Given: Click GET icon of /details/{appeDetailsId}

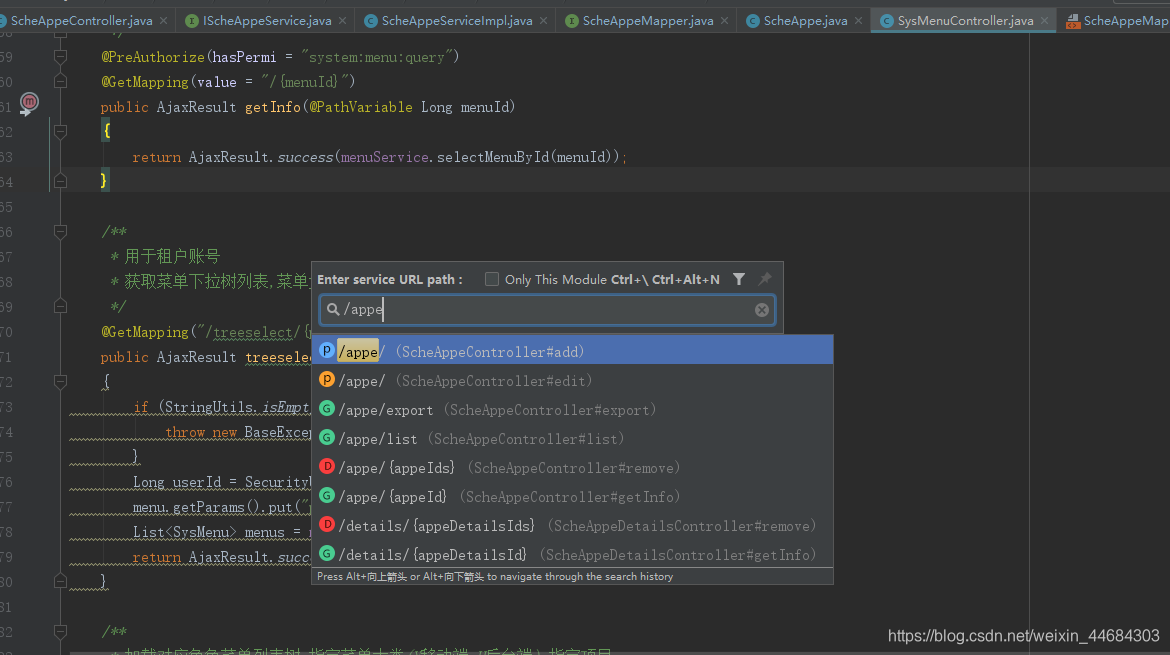Looking at the screenshot, I should pyautogui.click(x=327, y=554).
